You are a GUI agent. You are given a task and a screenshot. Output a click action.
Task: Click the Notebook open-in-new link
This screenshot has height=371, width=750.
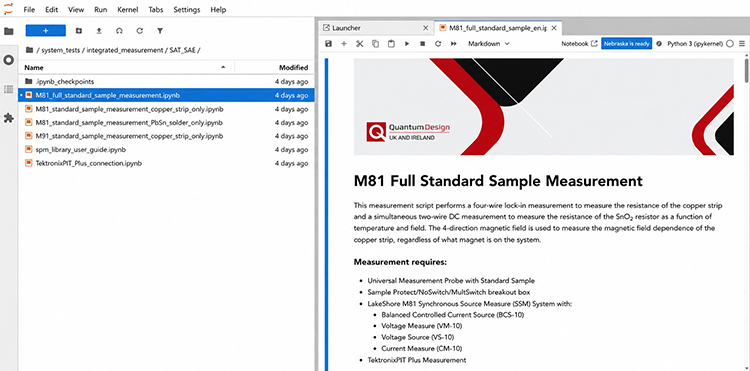click(579, 44)
